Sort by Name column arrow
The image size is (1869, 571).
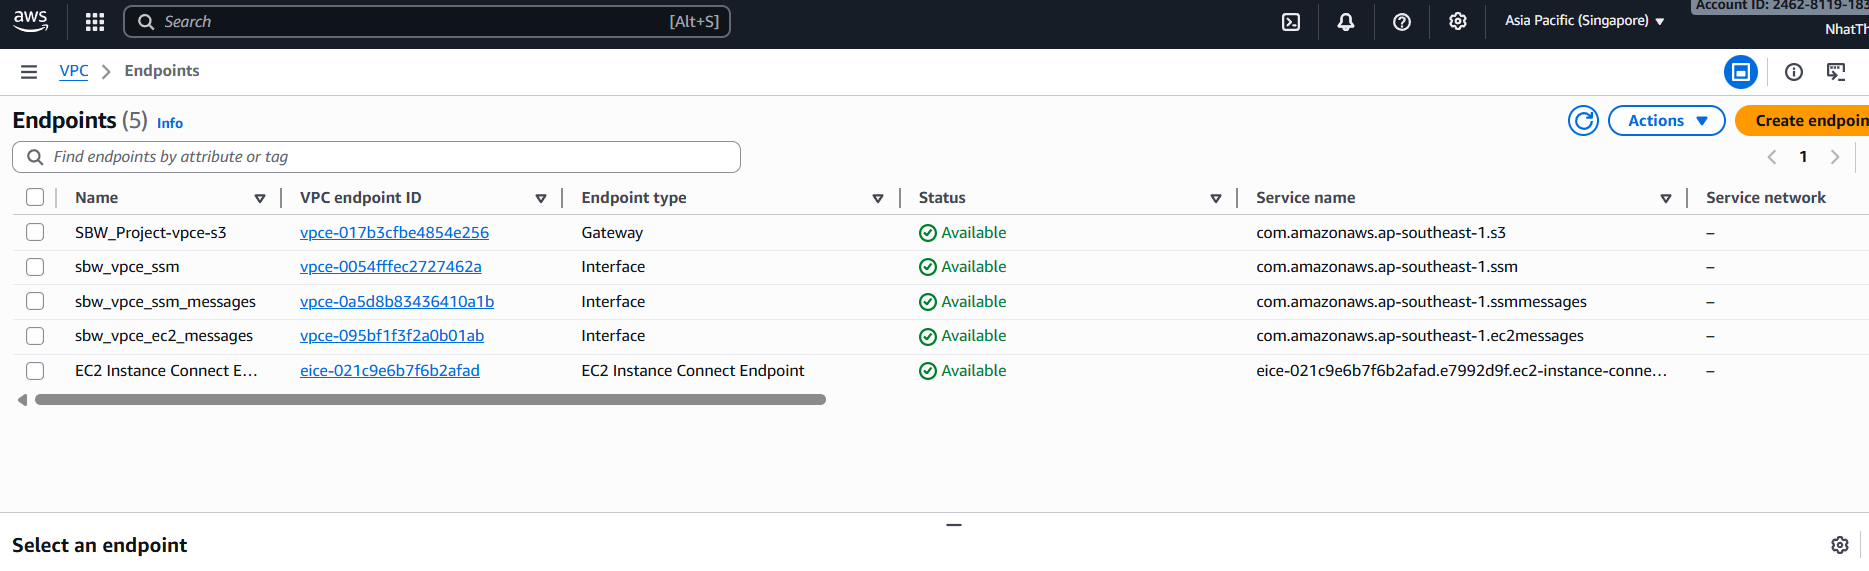coord(260,199)
